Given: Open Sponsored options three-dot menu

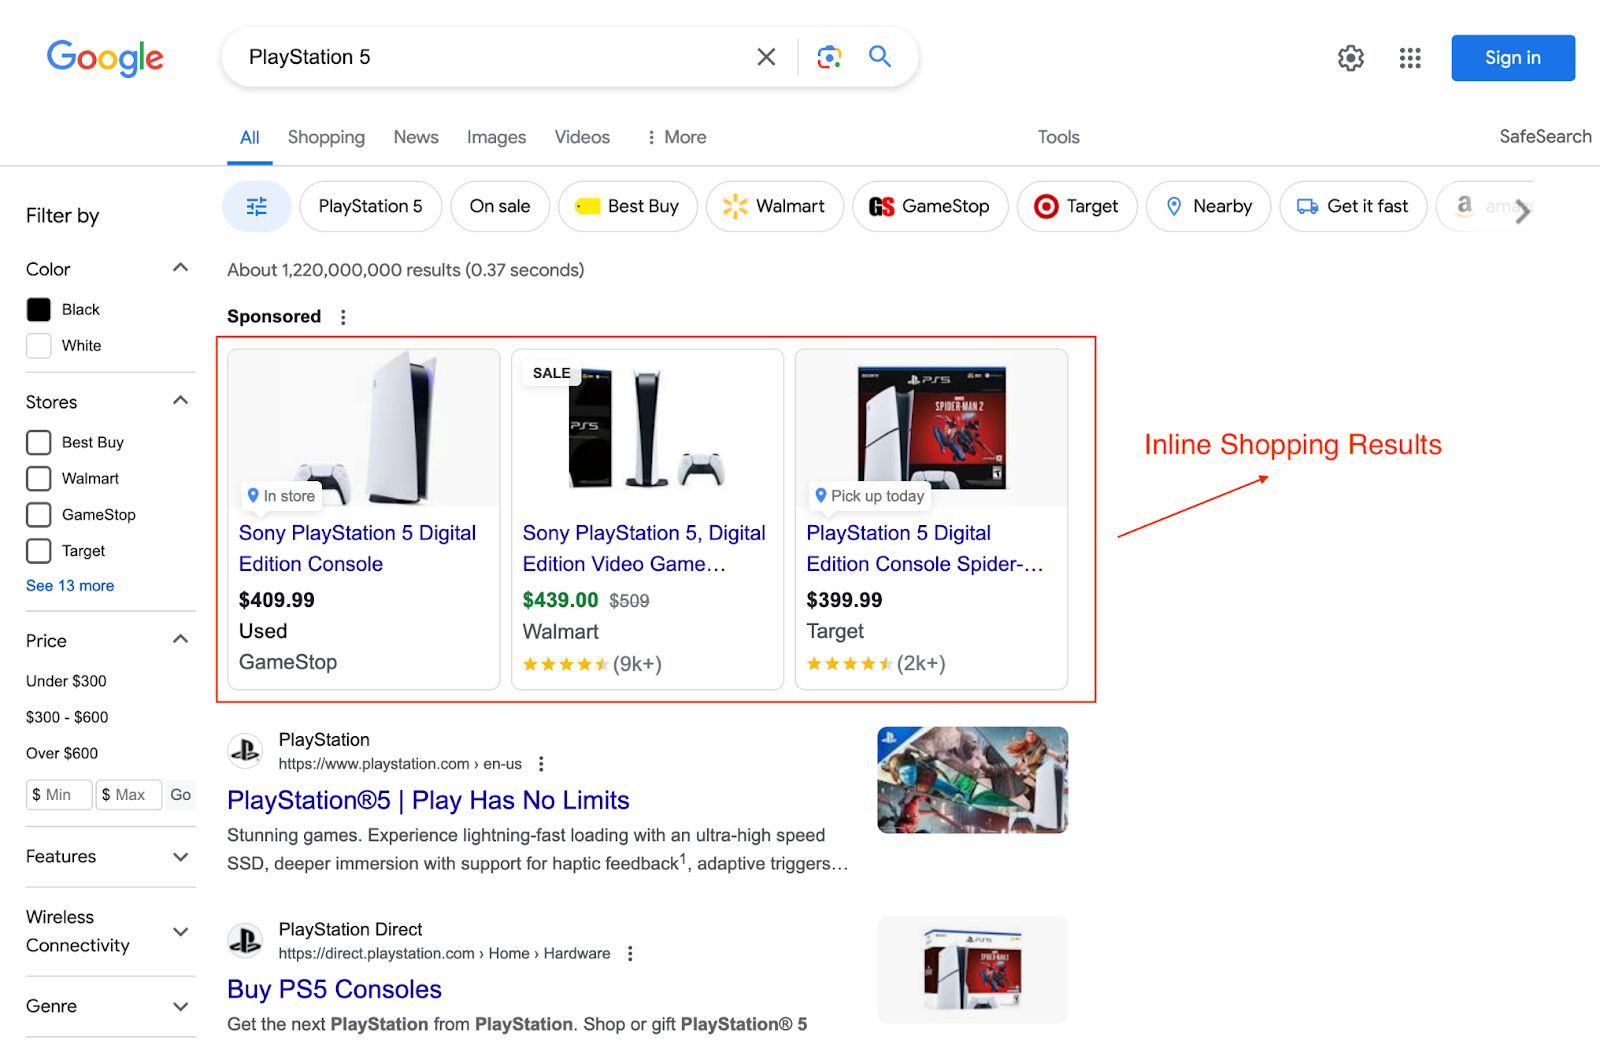Looking at the screenshot, I should (343, 317).
